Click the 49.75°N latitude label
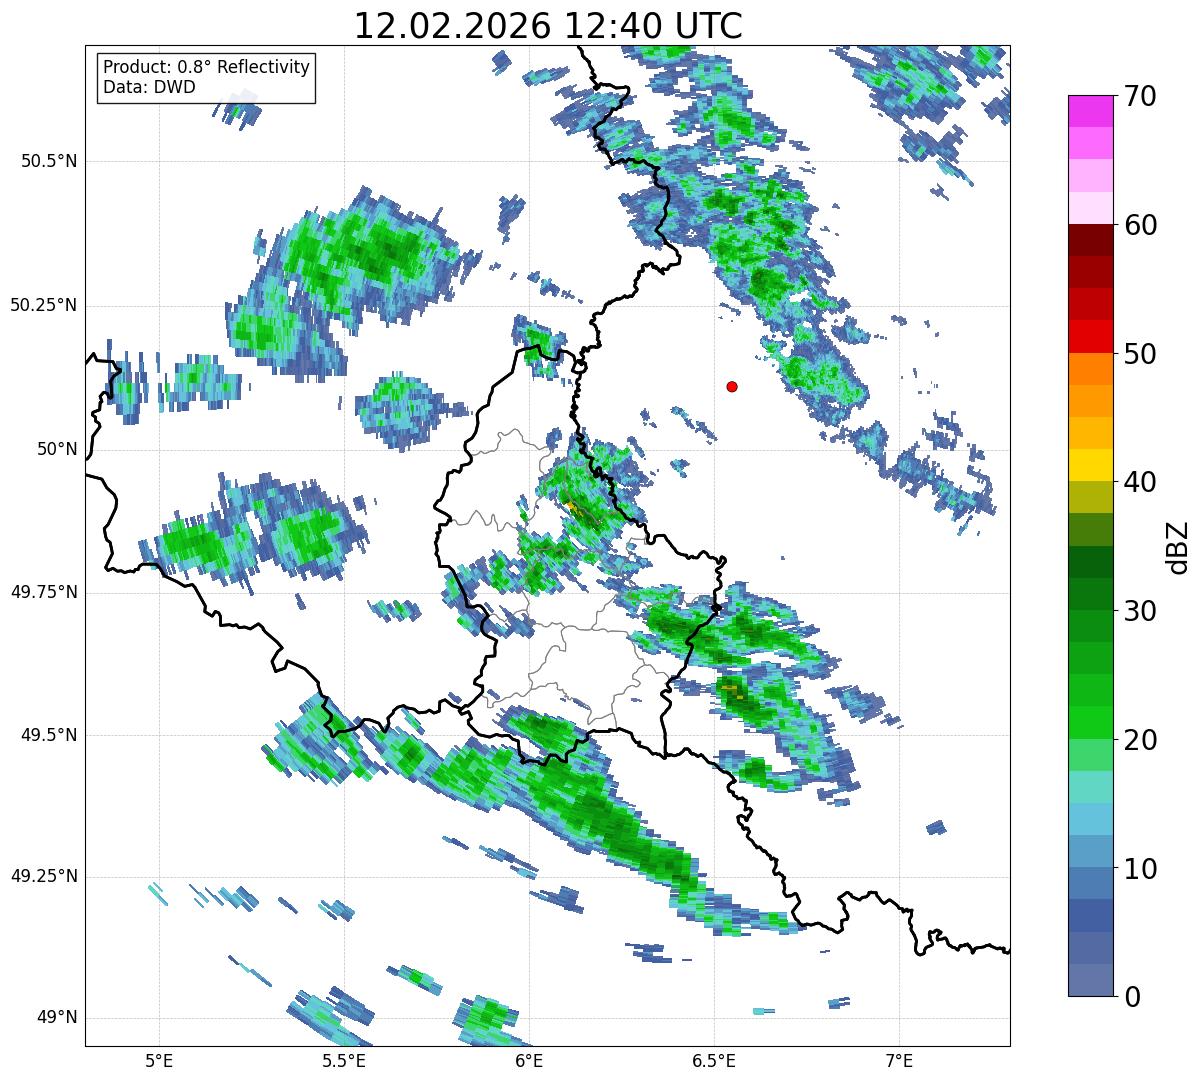 tap(44, 592)
